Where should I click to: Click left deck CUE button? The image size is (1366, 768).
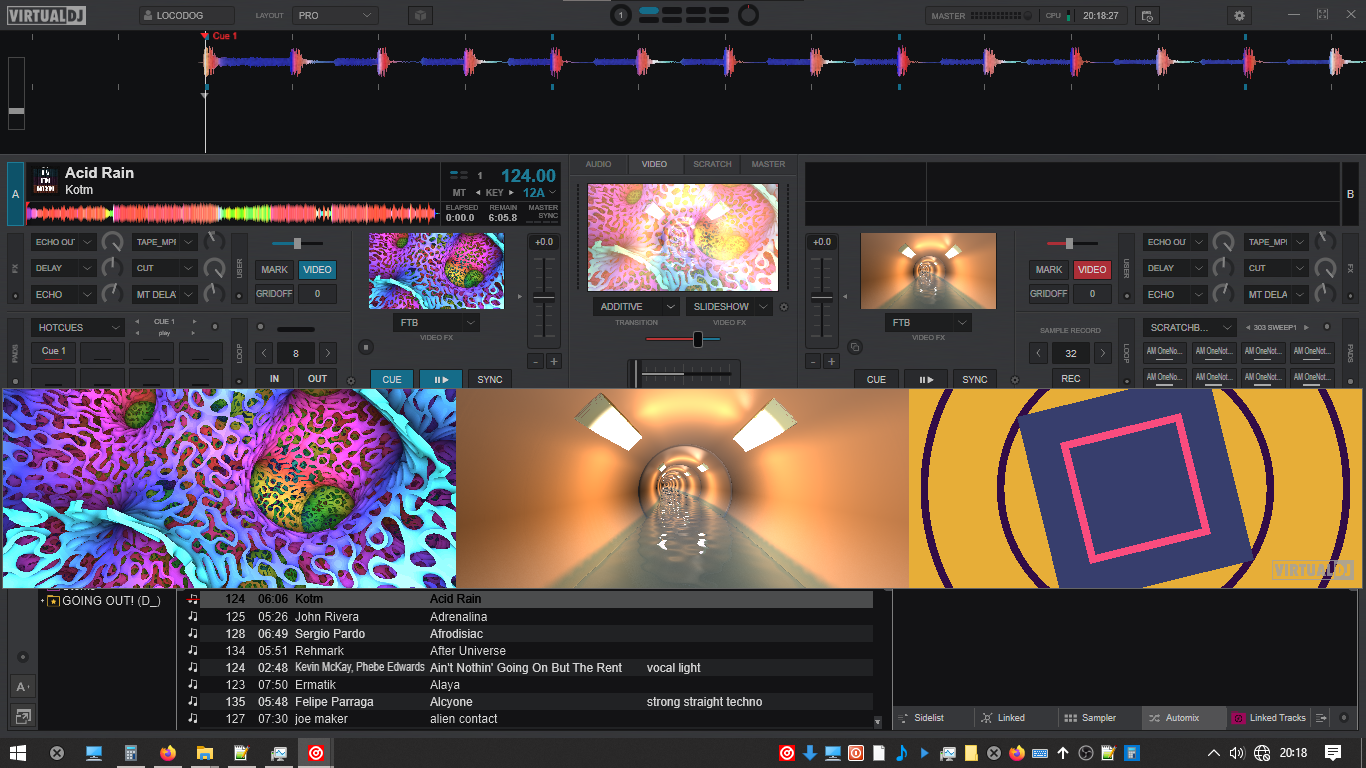coord(392,379)
